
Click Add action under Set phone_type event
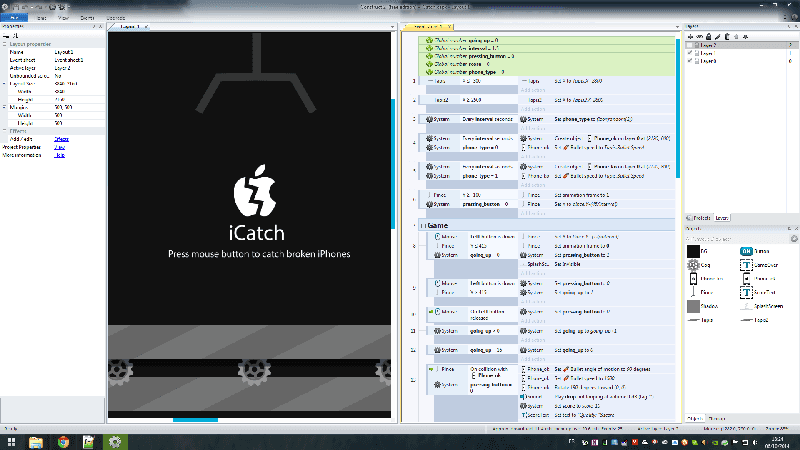(x=533, y=128)
